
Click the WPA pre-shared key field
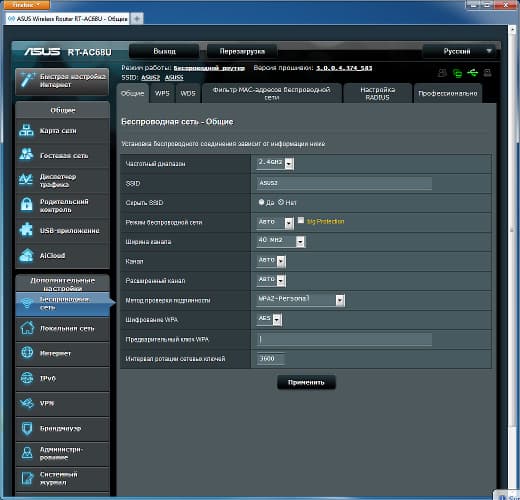pos(344,339)
